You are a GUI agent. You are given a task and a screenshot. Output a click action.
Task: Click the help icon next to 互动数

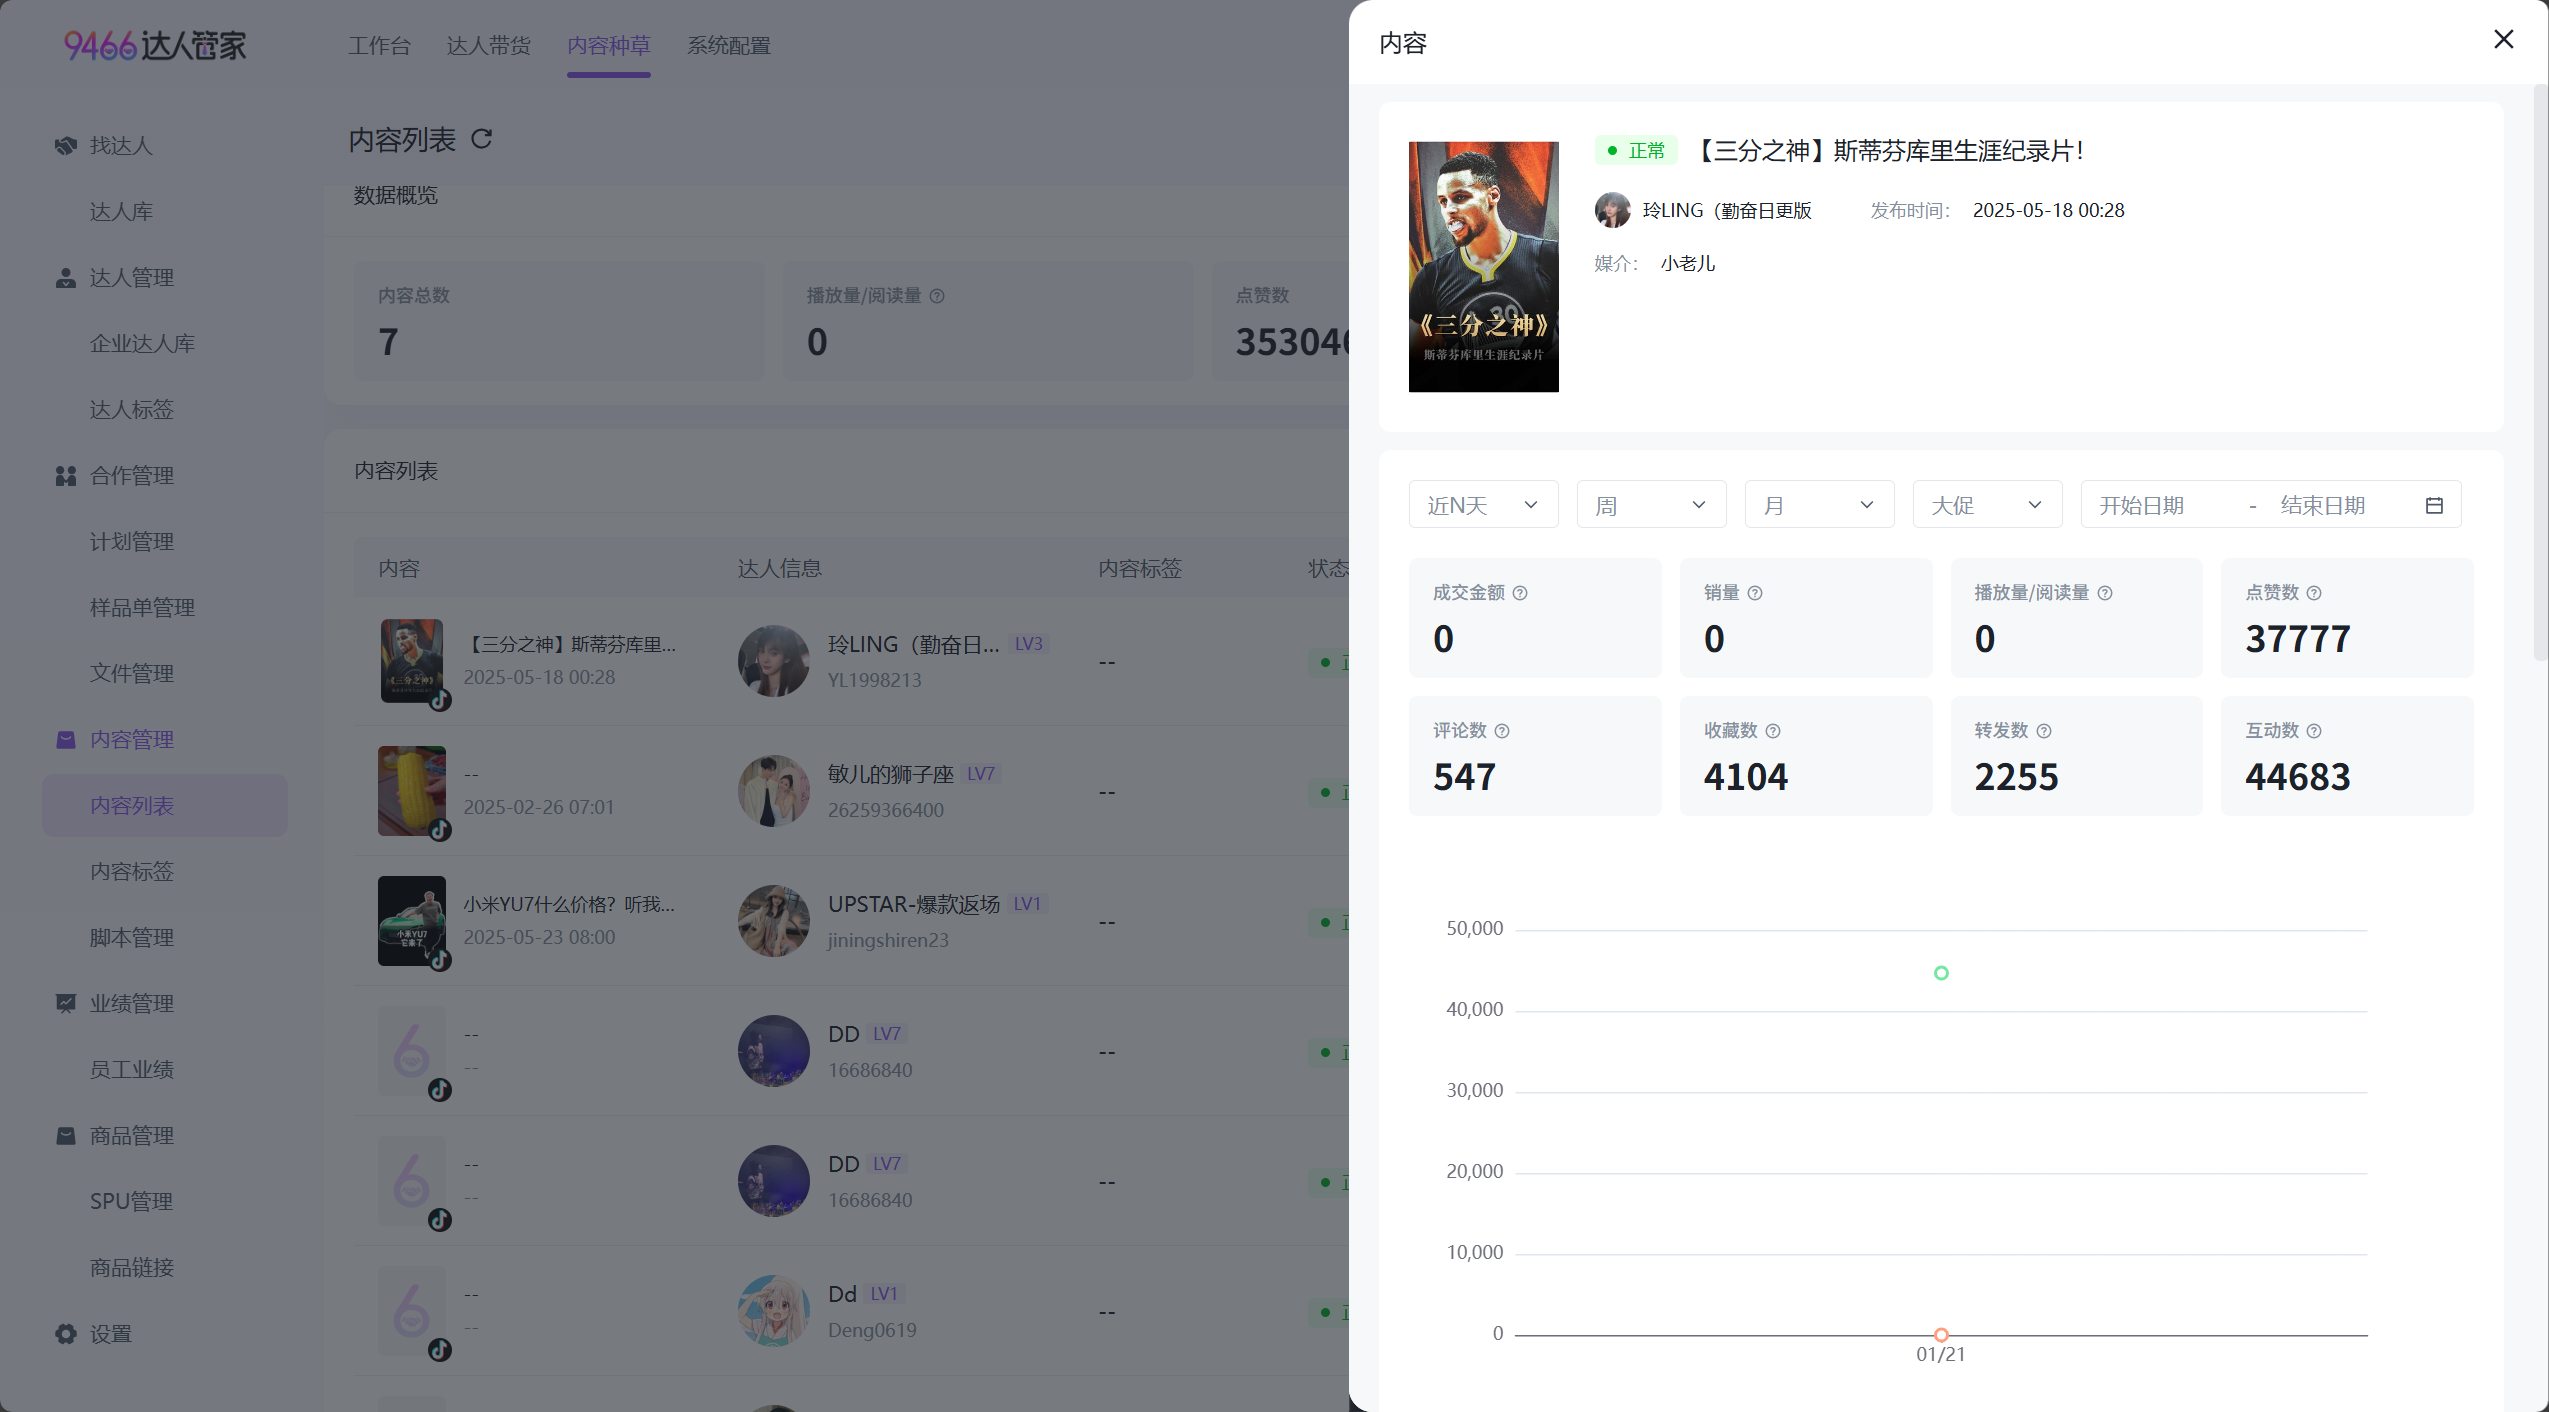tap(2314, 731)
